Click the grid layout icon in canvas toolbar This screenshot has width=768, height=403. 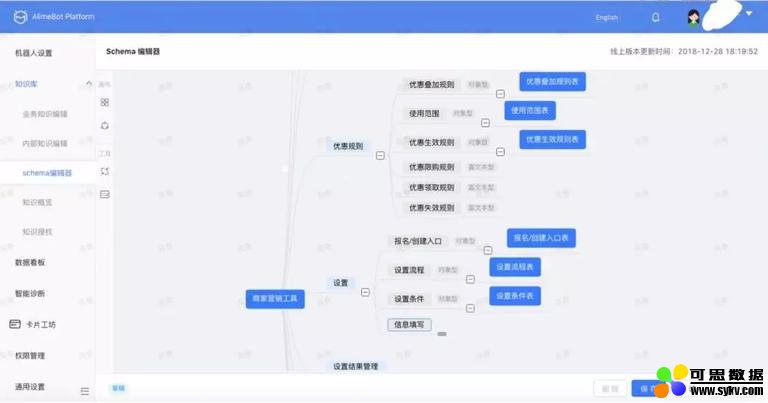pos(105,102)
